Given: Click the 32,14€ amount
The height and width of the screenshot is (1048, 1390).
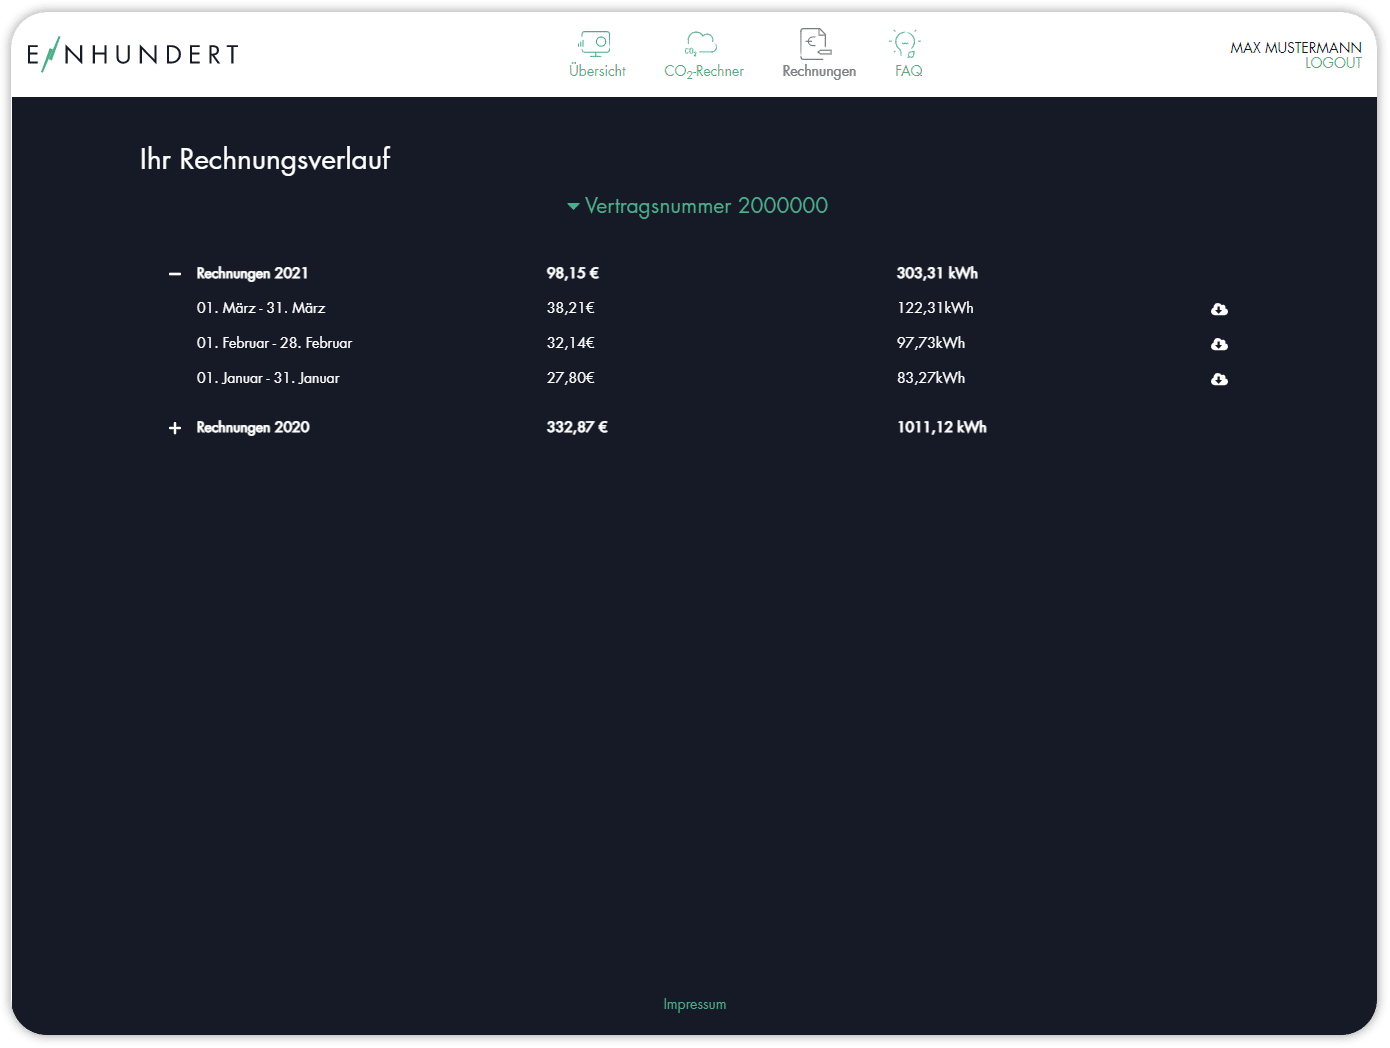Looking at the screenshot, I should click(x=570, y=343).
